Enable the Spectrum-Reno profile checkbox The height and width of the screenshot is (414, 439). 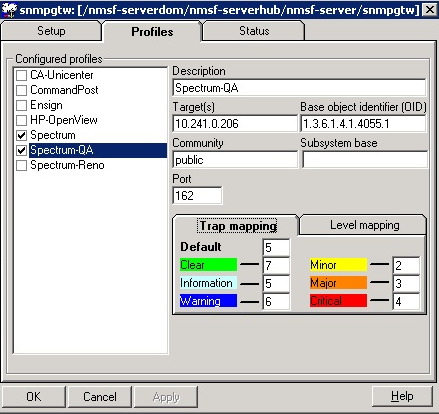(x=21, y=165)
